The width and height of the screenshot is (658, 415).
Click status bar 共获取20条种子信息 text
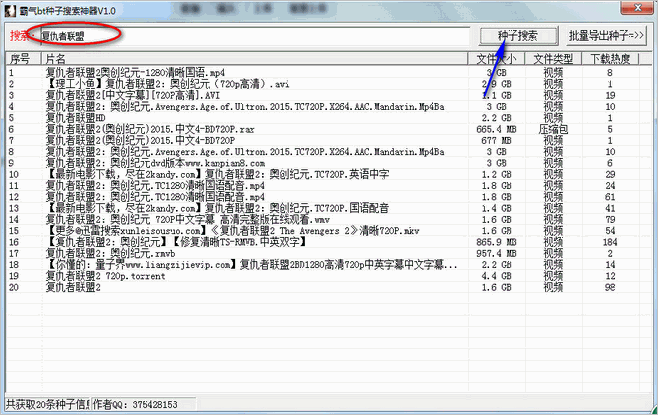[47, 405]
